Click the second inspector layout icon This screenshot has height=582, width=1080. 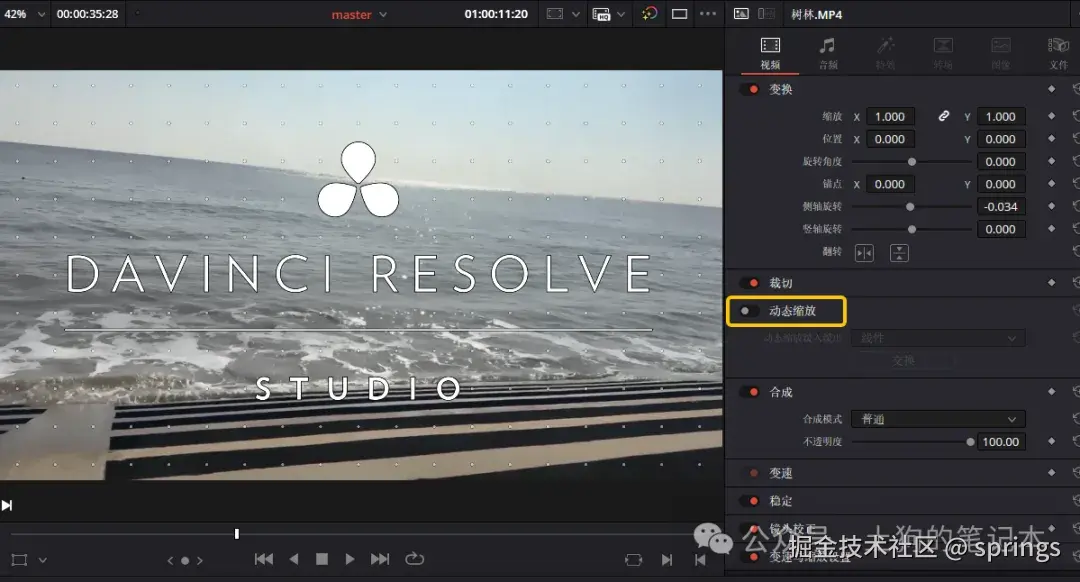pos(766,14)
